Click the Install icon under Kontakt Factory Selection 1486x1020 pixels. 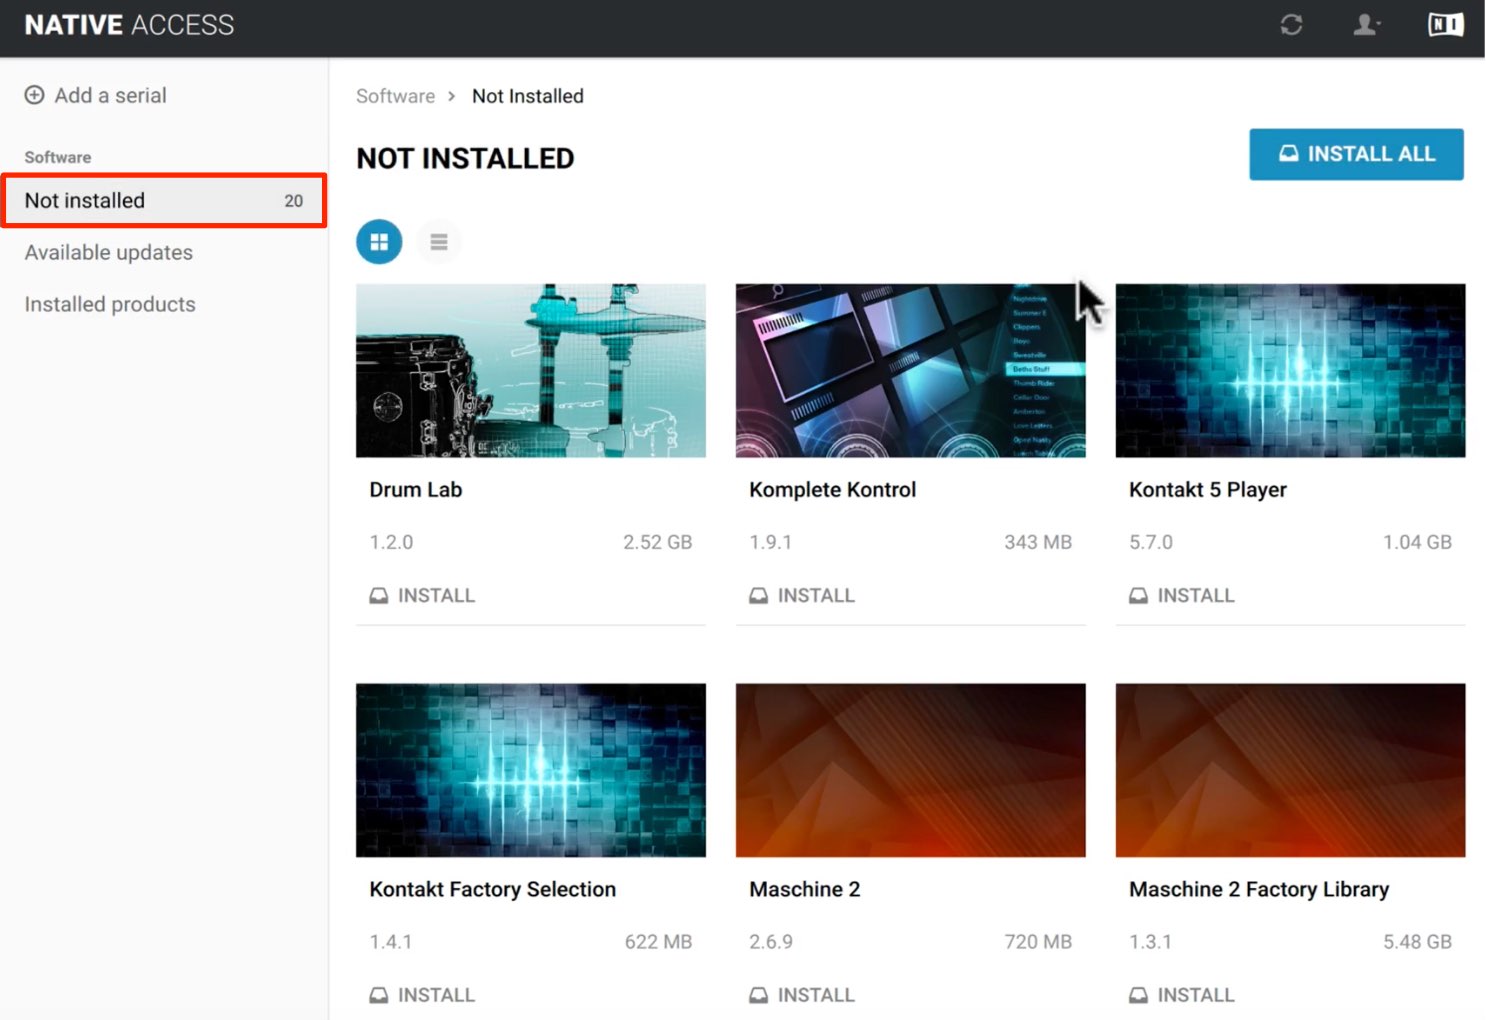(x=379, y=996)
